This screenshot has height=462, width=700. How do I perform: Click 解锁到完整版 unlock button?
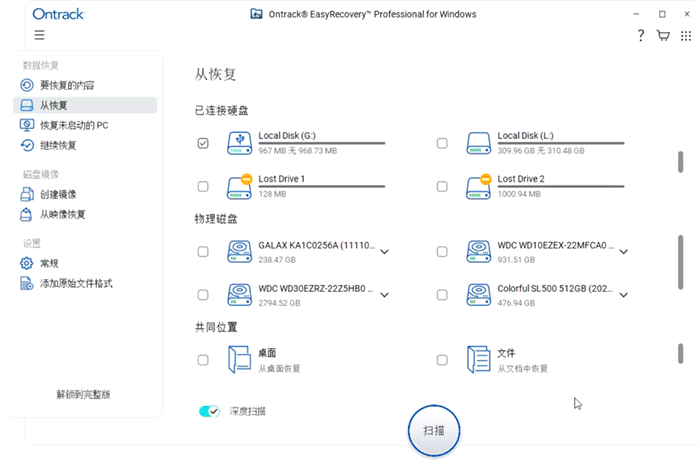[x=83, y=394]
